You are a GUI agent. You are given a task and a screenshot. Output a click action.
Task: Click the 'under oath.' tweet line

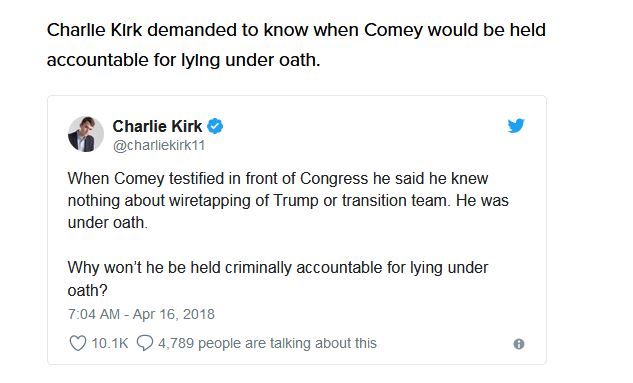[108, 222]
